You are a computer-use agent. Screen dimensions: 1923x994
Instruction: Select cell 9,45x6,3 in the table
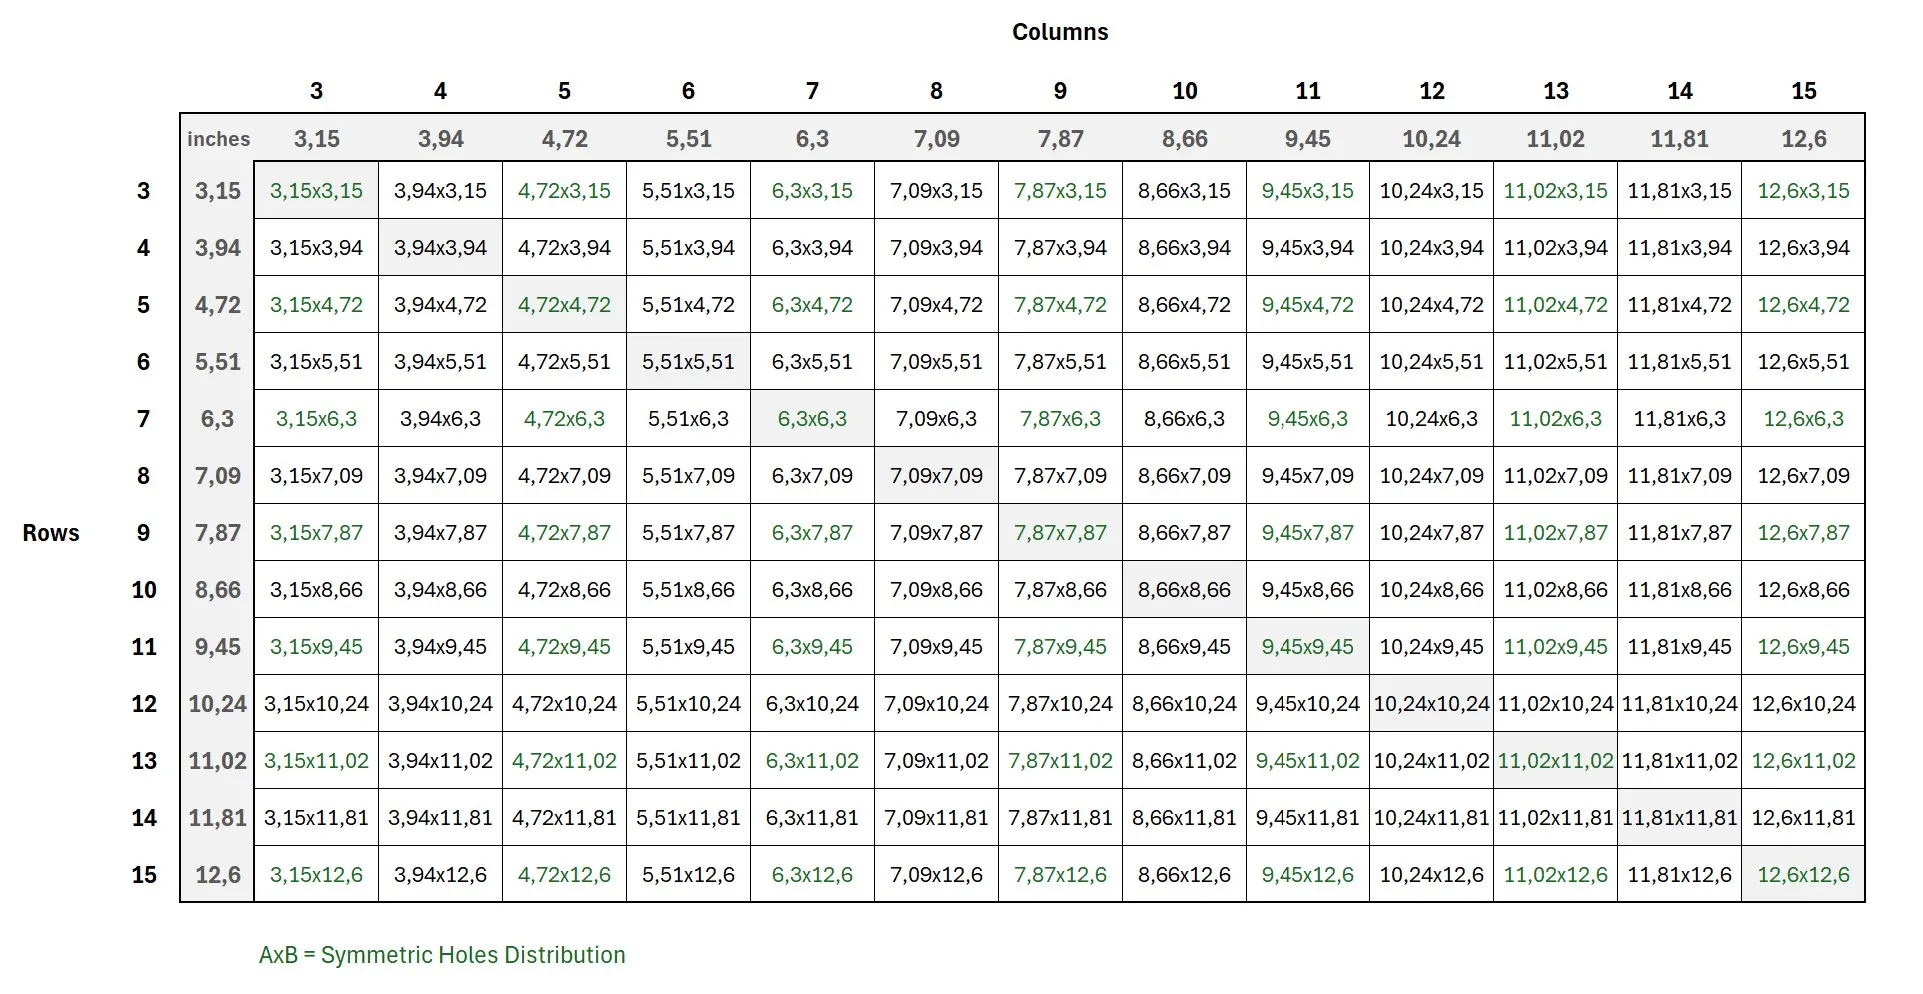click(x=1307, y=418)
